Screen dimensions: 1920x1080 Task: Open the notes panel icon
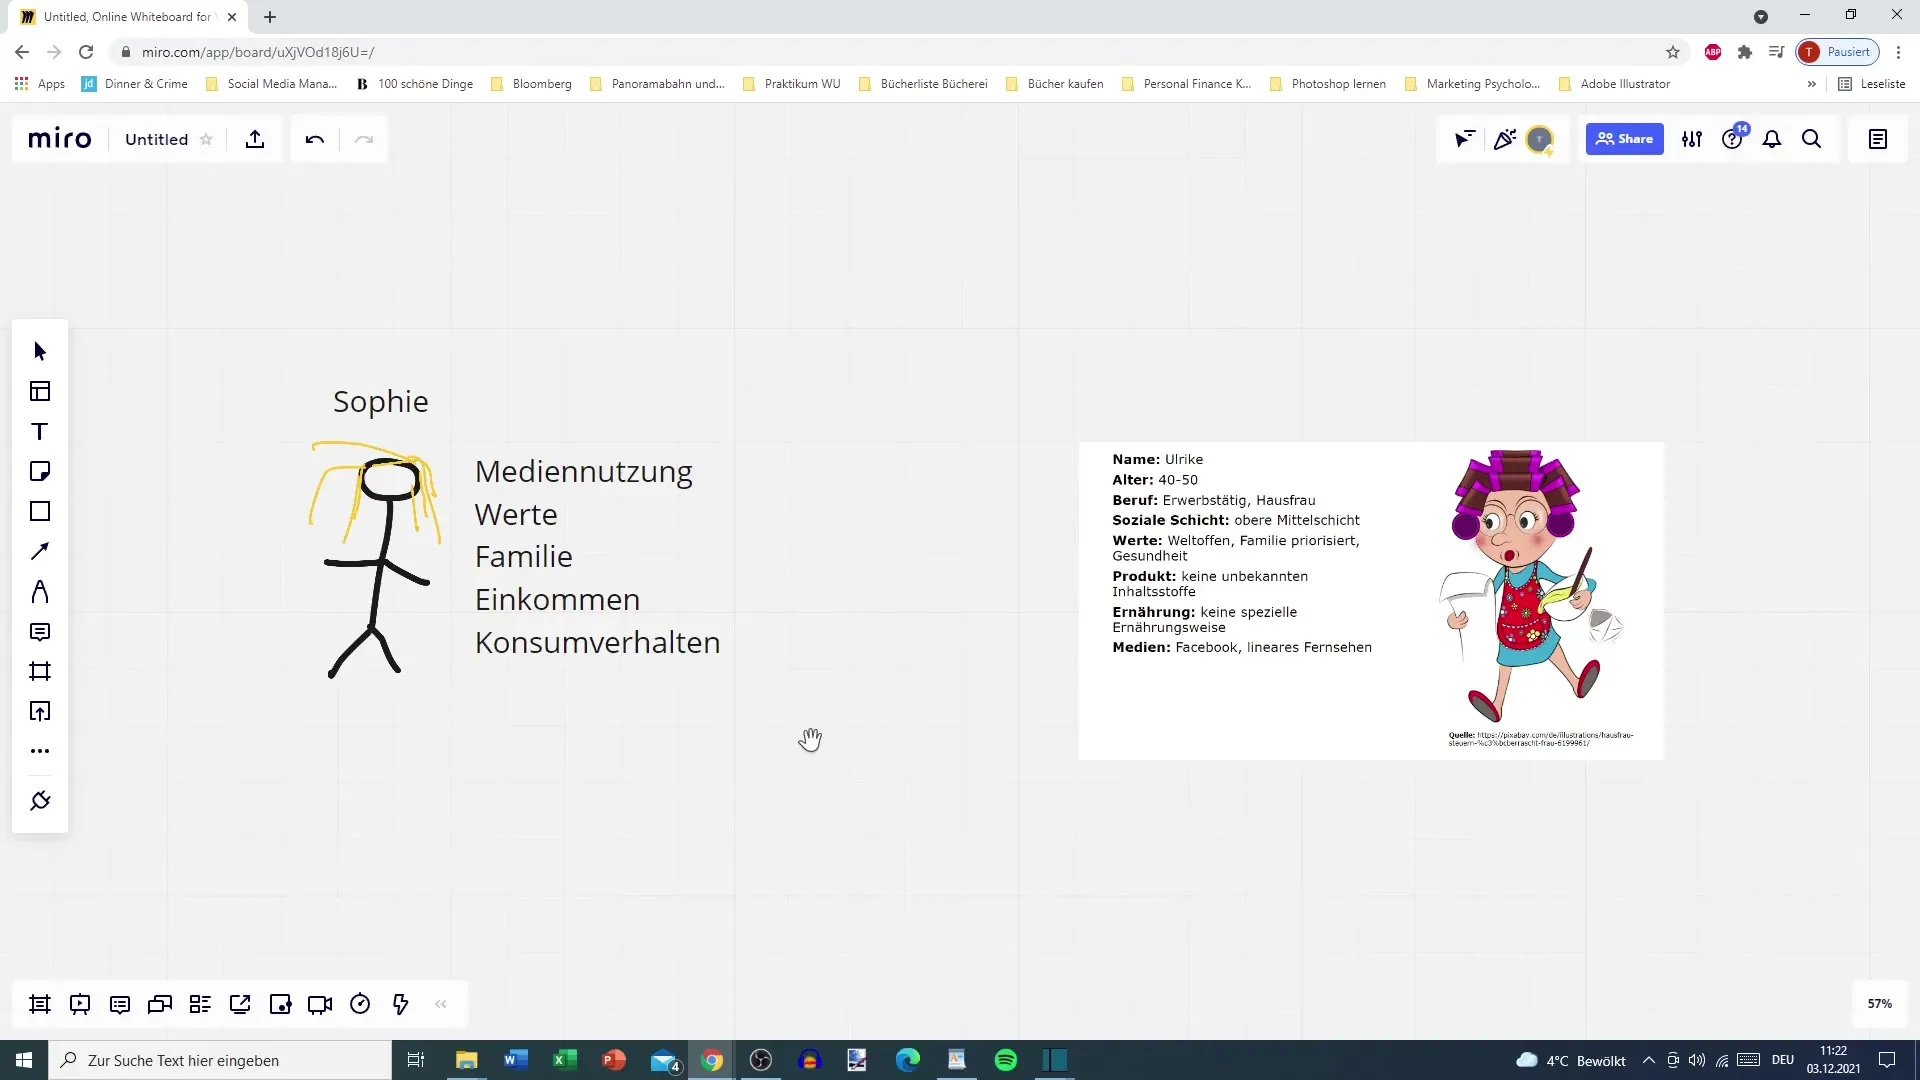1878,139
